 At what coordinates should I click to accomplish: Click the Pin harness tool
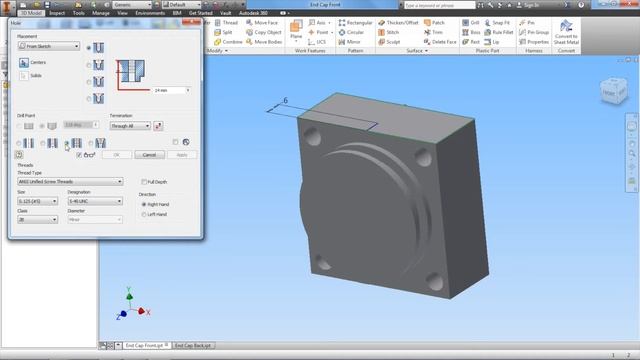tap(527, 23)
